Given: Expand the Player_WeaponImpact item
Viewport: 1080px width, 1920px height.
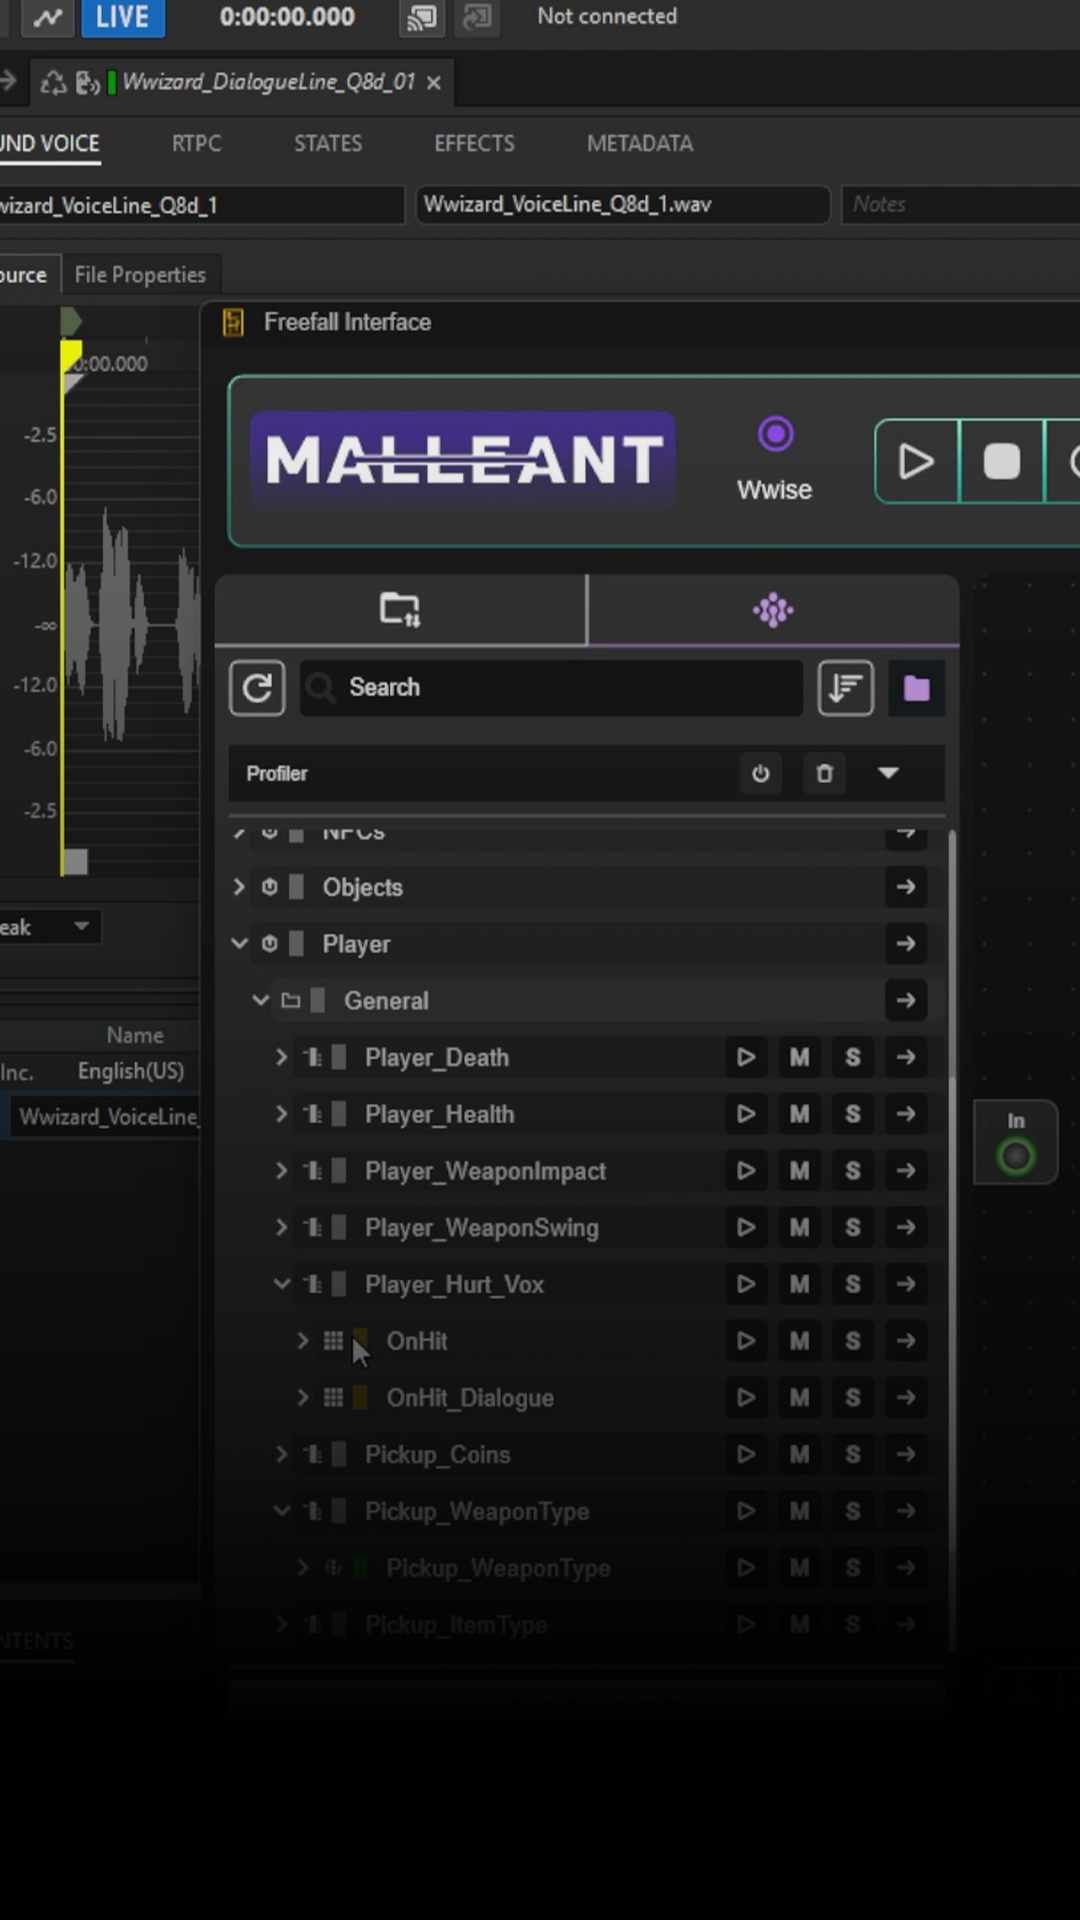Looking at the screenshot, I should tap(281, 1171).
